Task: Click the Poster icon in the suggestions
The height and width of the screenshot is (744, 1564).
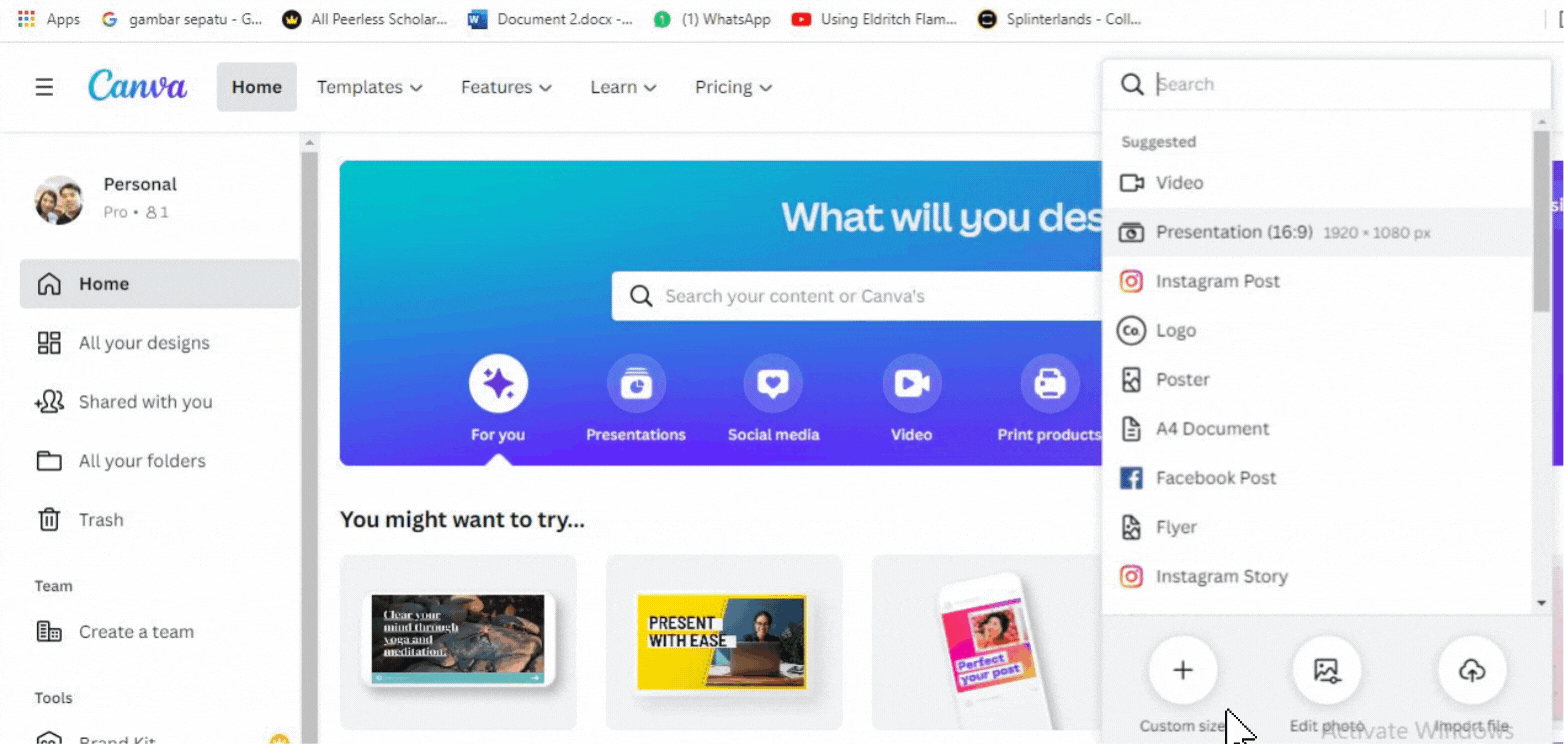Action: click(x=1131, y=379)
